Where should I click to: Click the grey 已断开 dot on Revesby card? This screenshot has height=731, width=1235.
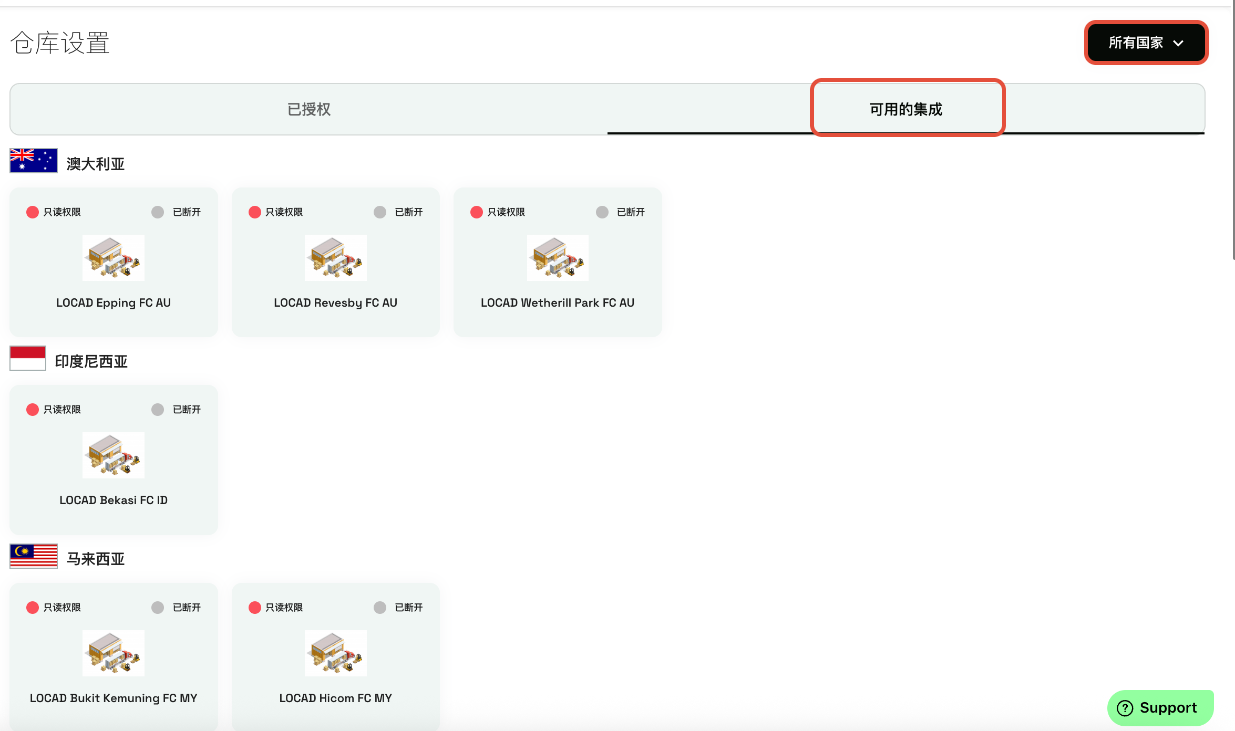(x=380, y=212)
